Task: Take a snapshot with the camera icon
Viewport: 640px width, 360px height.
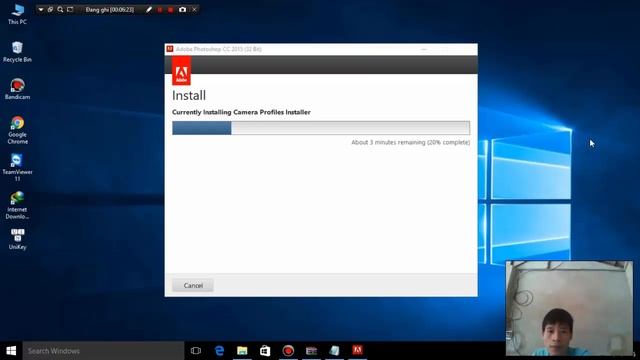Action: [182, 9]
